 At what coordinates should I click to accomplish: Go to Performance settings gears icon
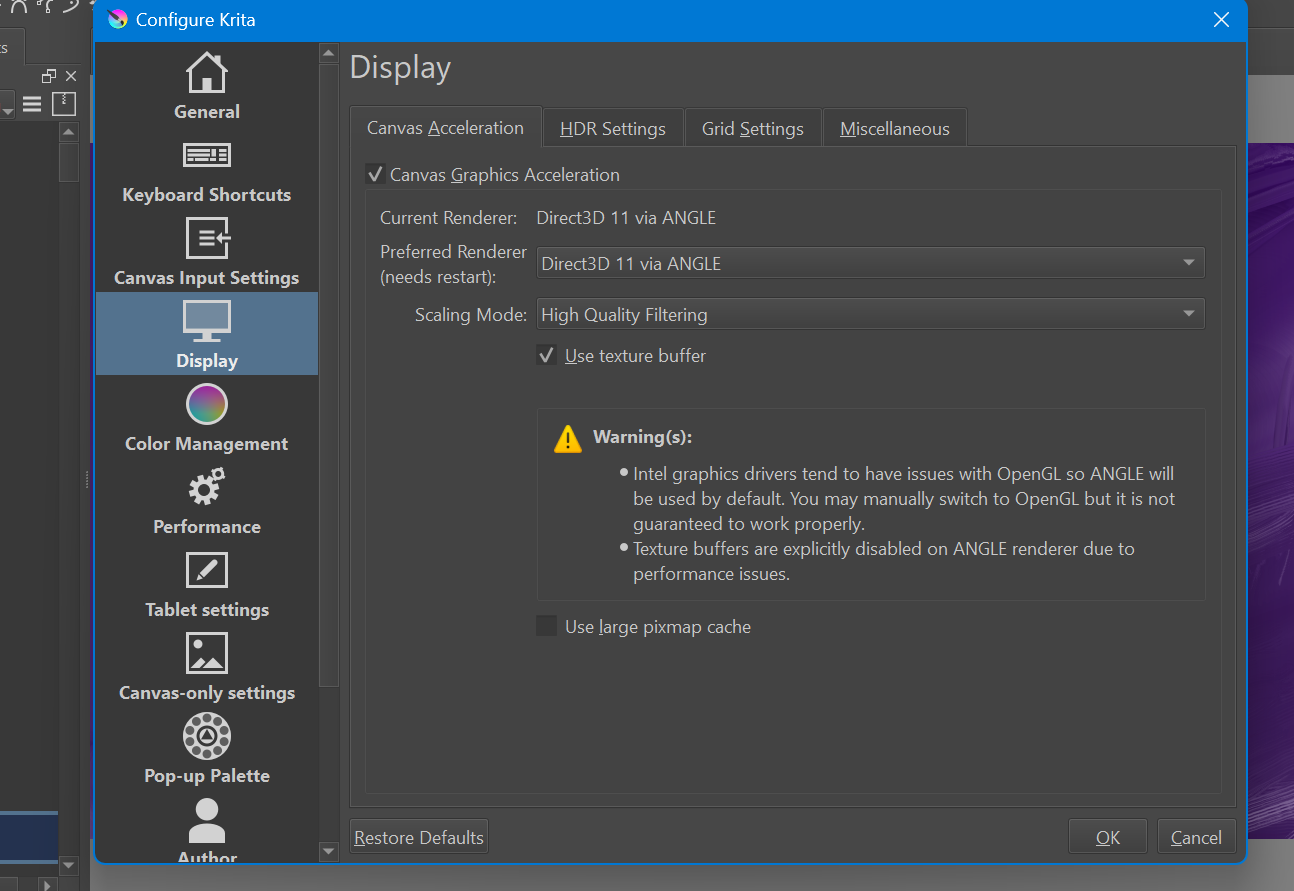pos(207,489)
